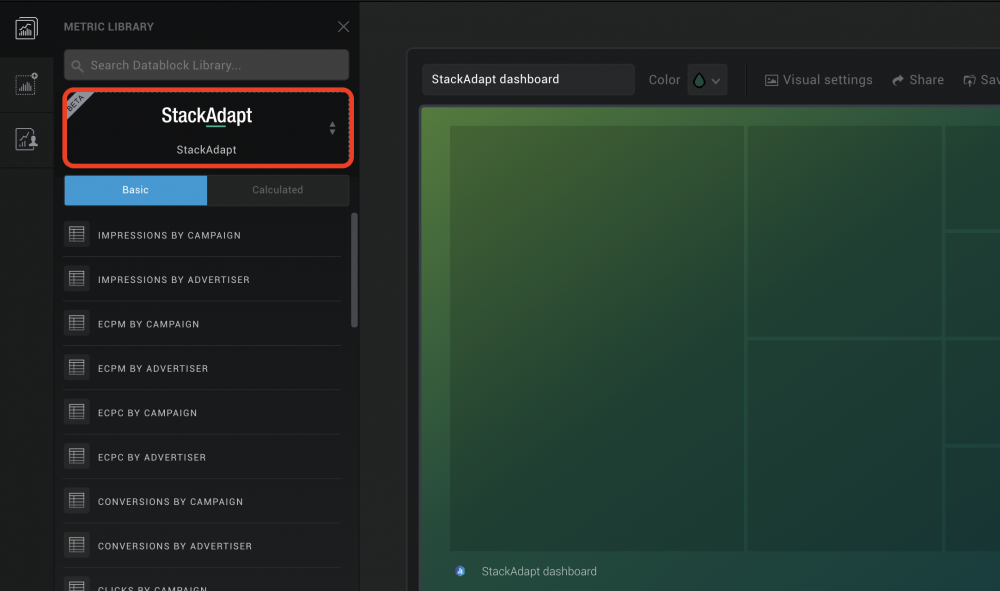1000x591 pixels.
Task: Pick the green droplet color swatch
Action: [x=700, y=79]
